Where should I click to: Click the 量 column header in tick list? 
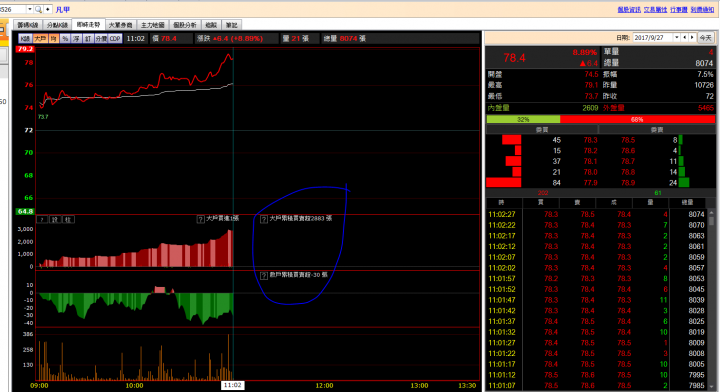pyautogui.click(x=650, y=202)
